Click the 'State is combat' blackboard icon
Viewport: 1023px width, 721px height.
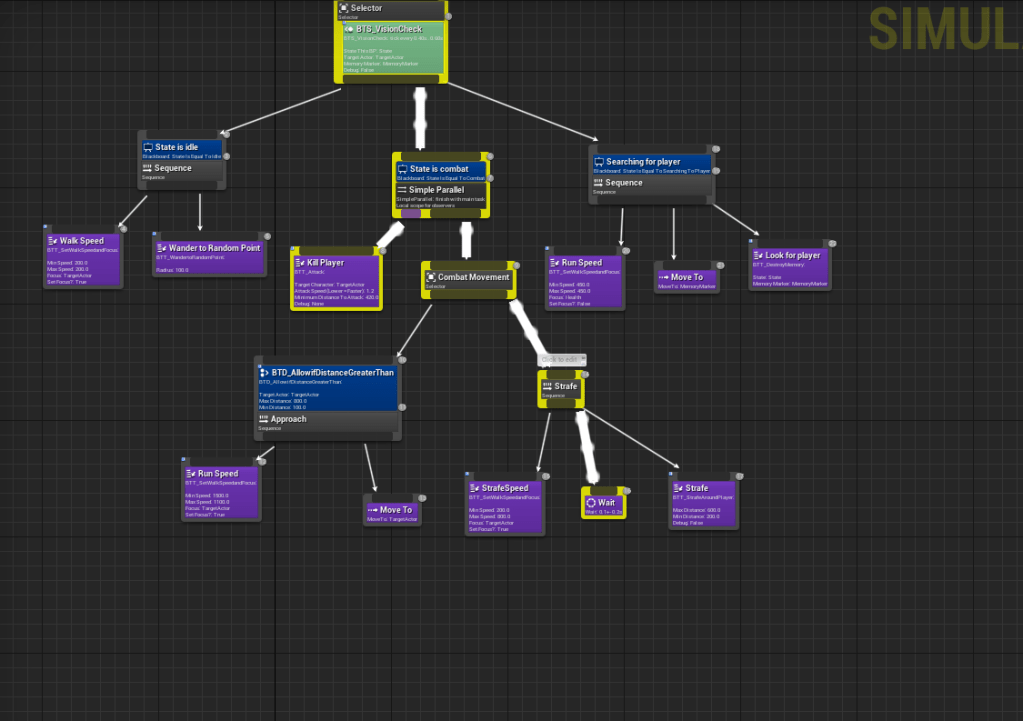point(402,169)
